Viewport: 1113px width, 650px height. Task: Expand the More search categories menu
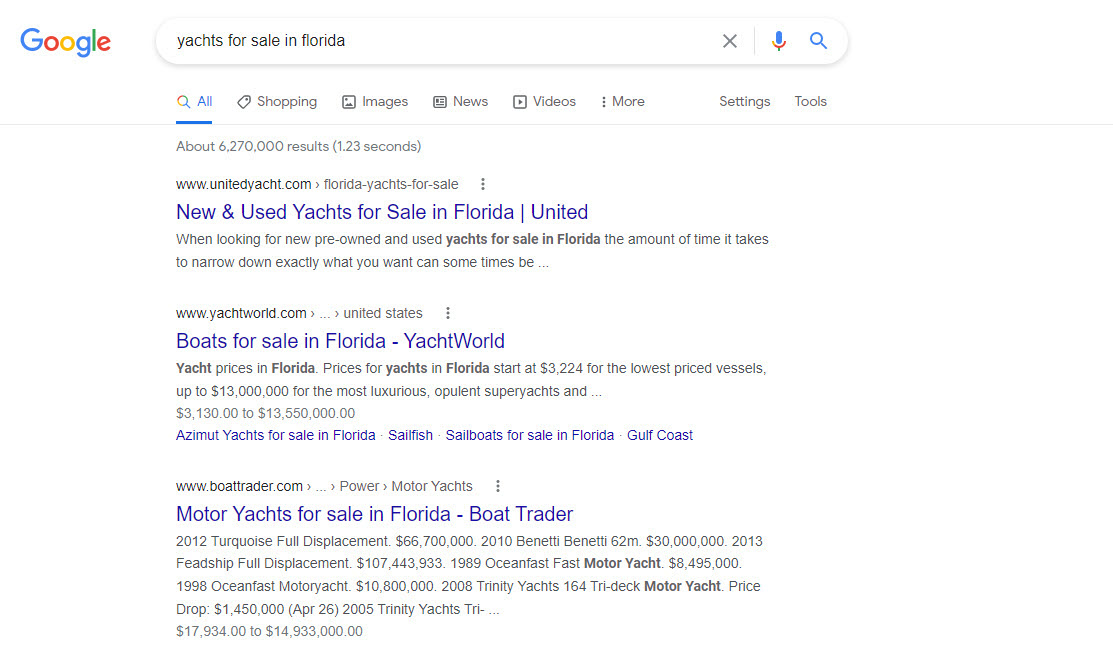click(x=622, y=102)
